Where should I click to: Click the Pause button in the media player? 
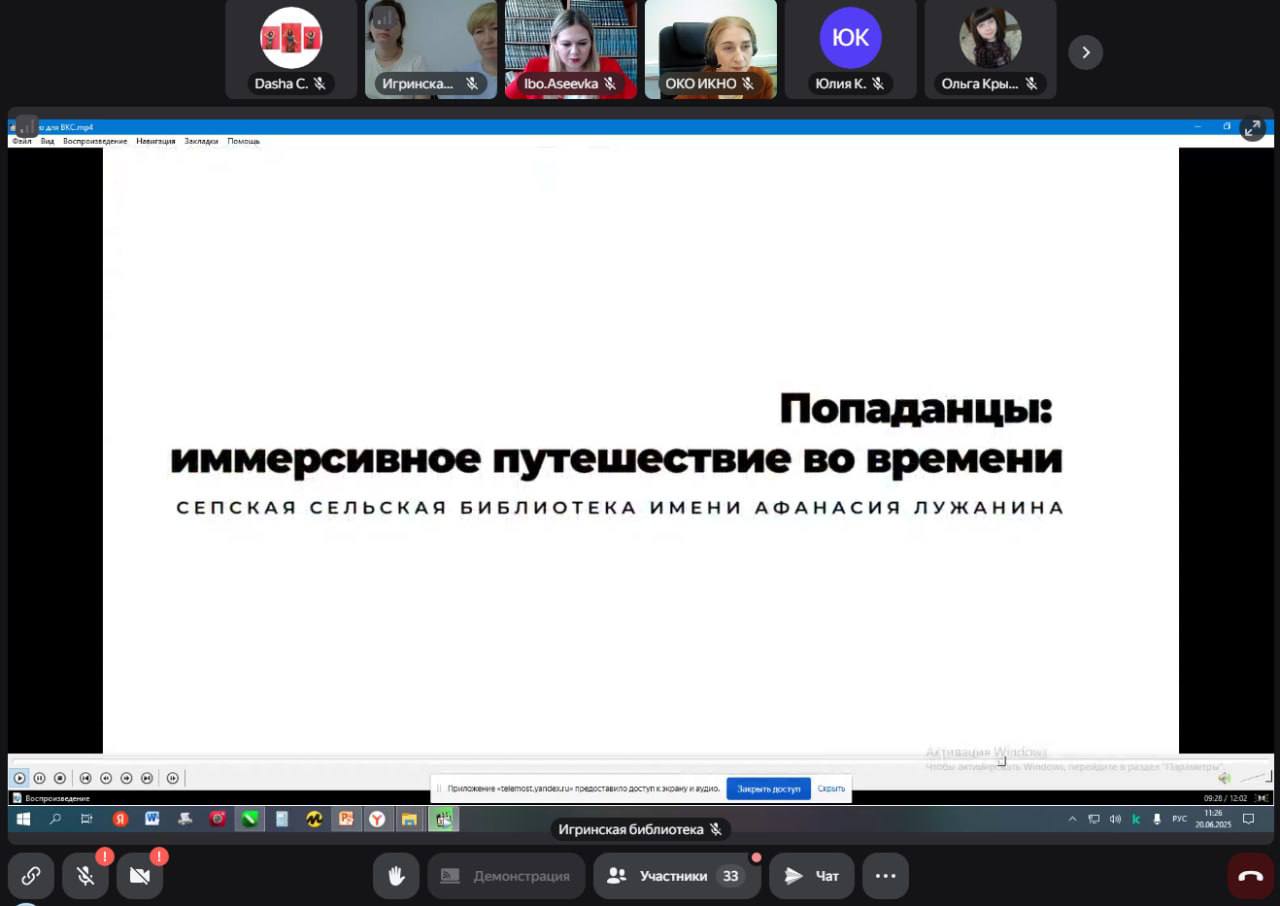[x=39, y=778]
